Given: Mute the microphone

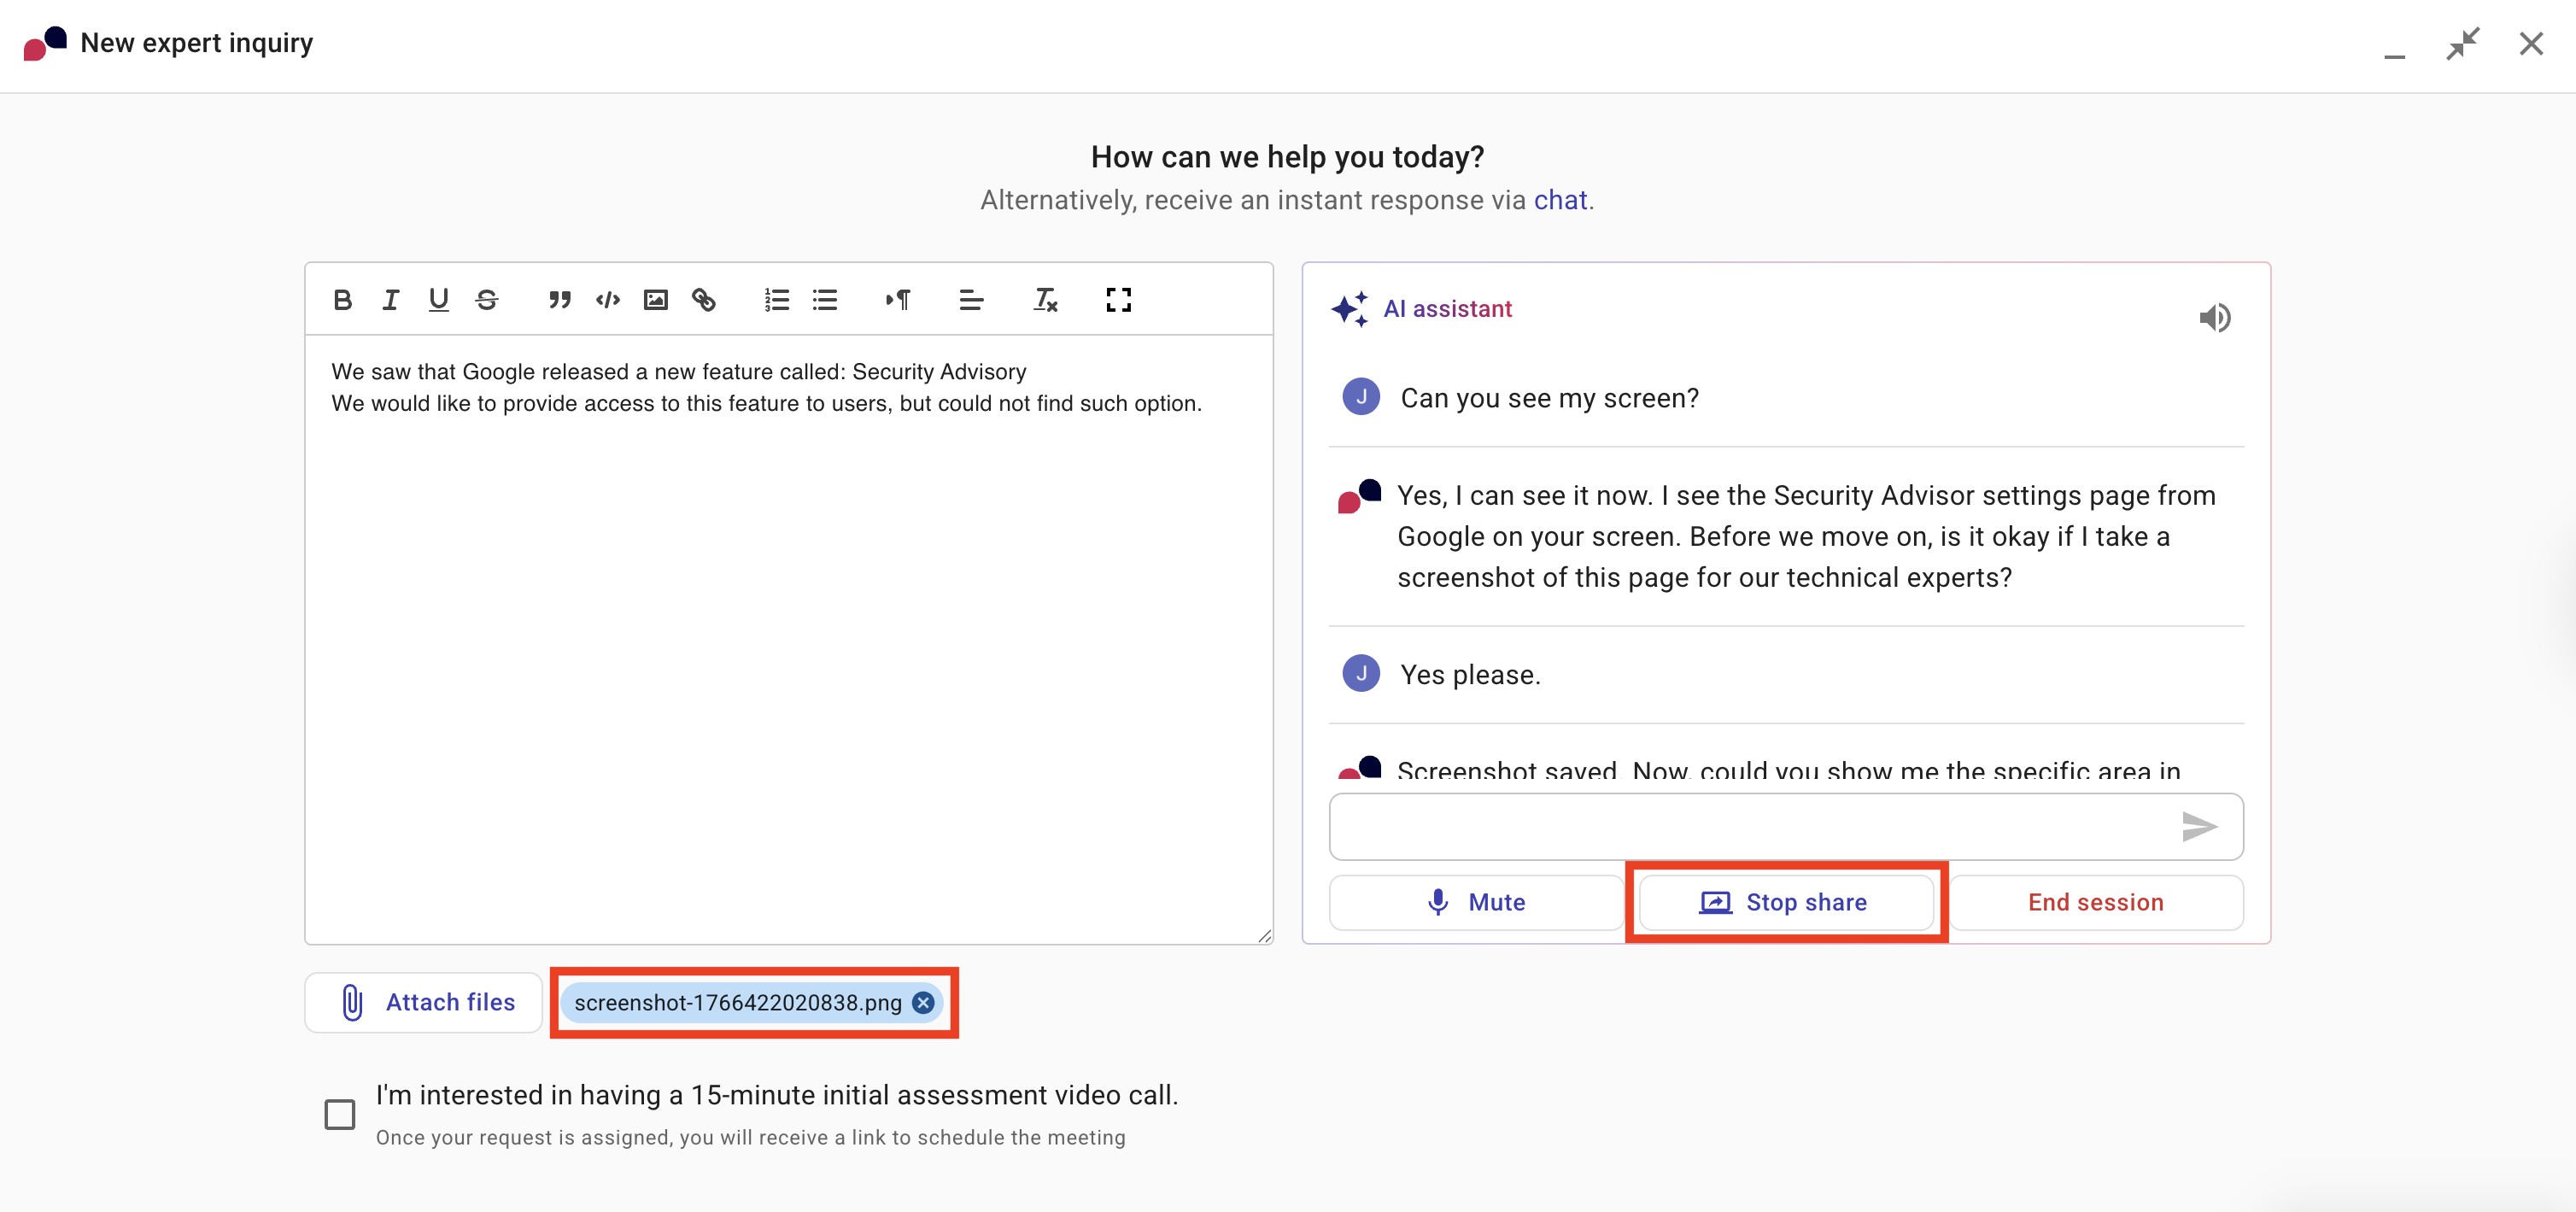Looking at the screenshot, I should point(1476,902).
